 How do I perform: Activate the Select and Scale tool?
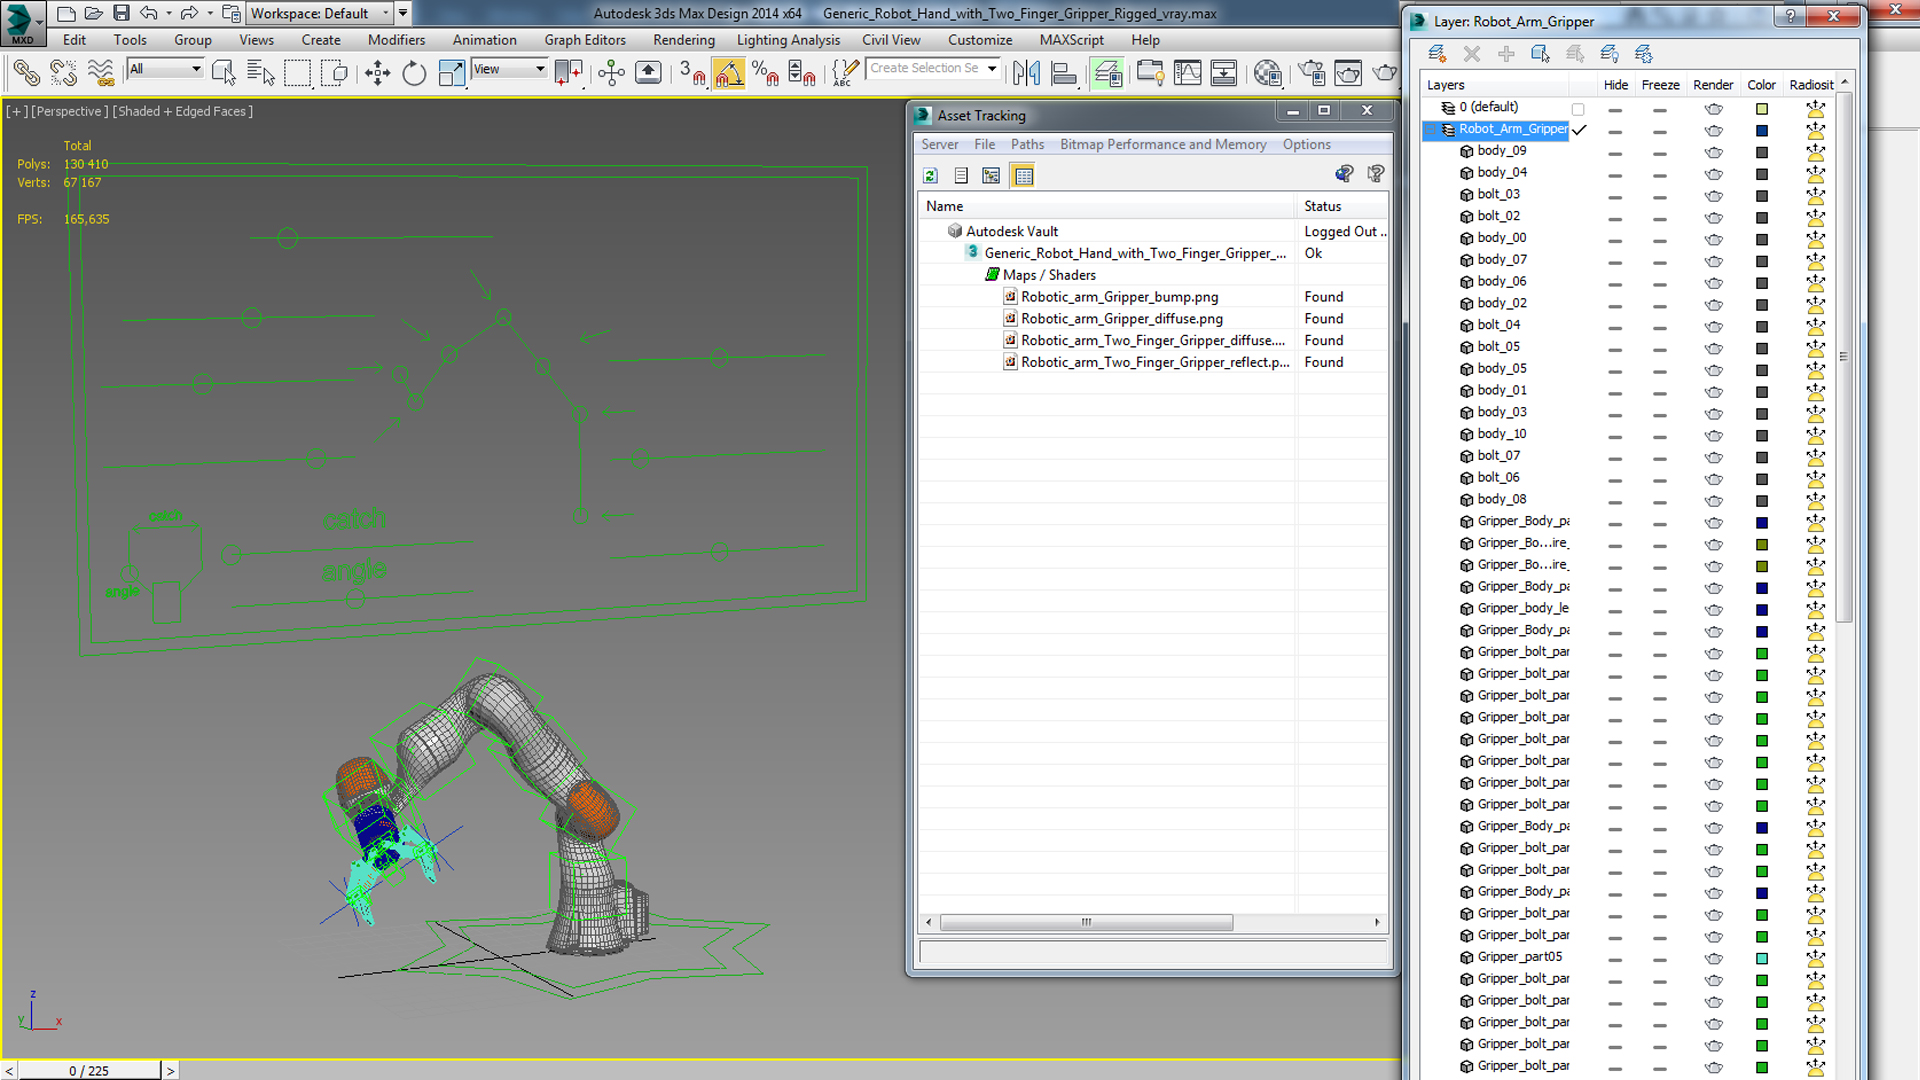pos(451,72)
